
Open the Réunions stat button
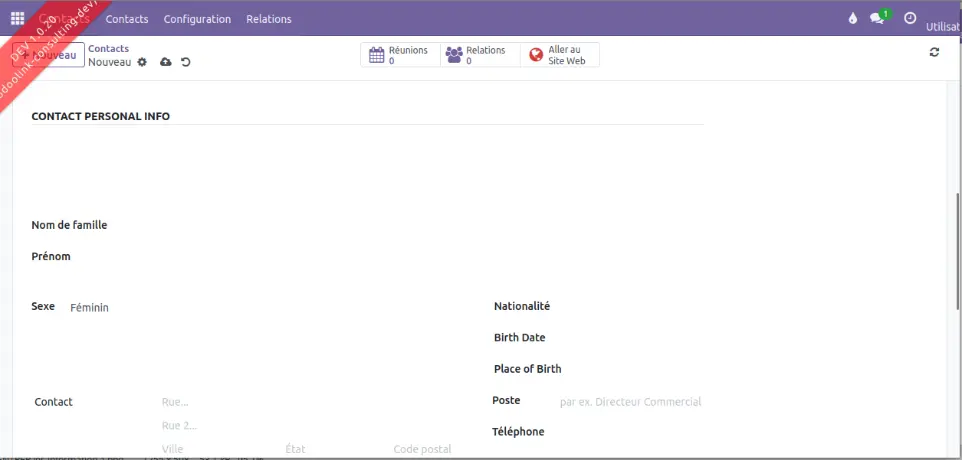point(400,55)
